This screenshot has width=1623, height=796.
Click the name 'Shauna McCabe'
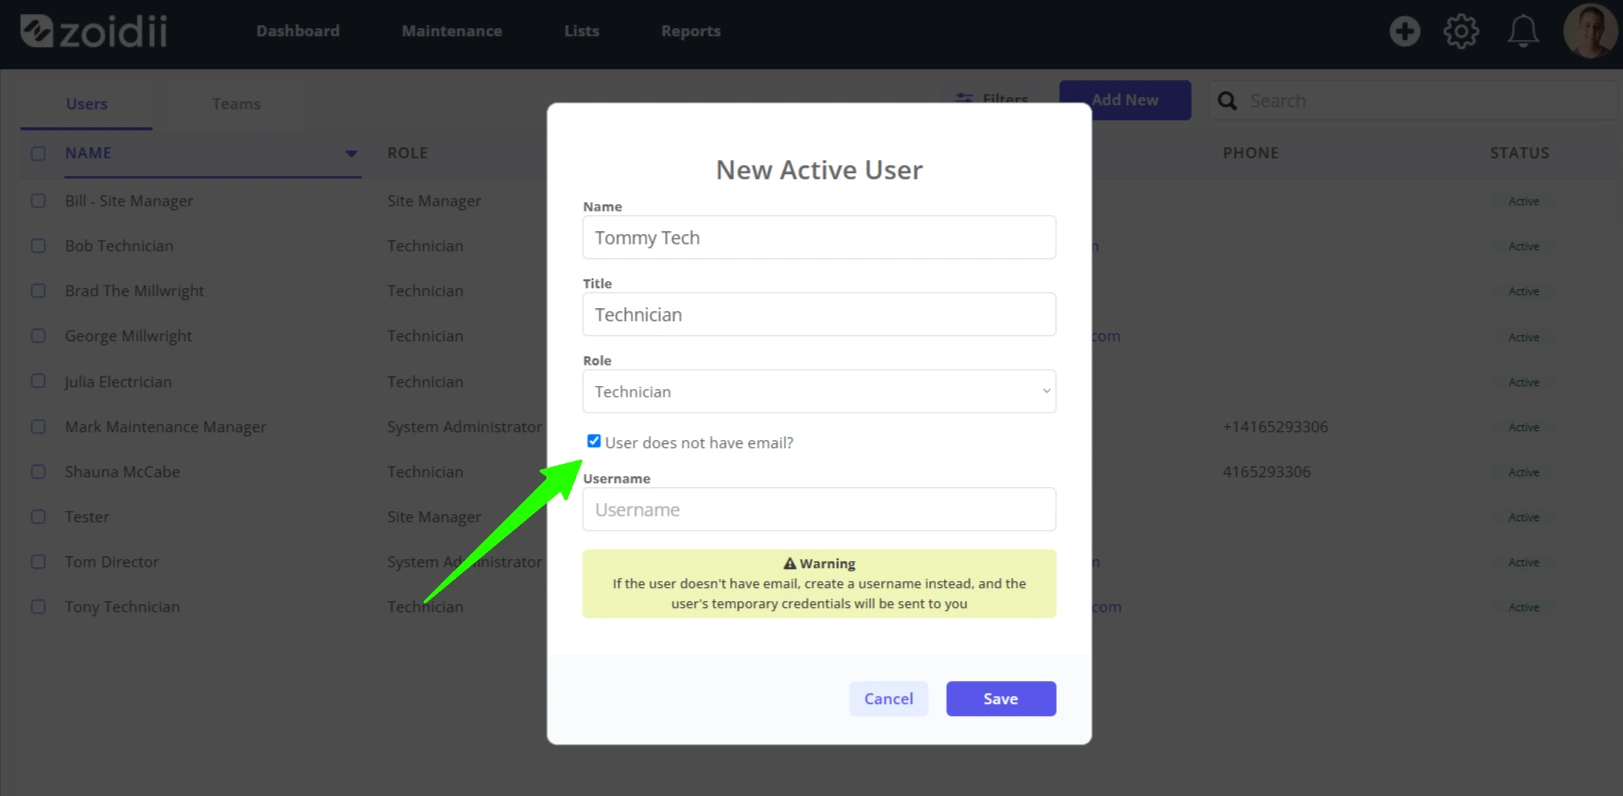[x=122, y=472]
